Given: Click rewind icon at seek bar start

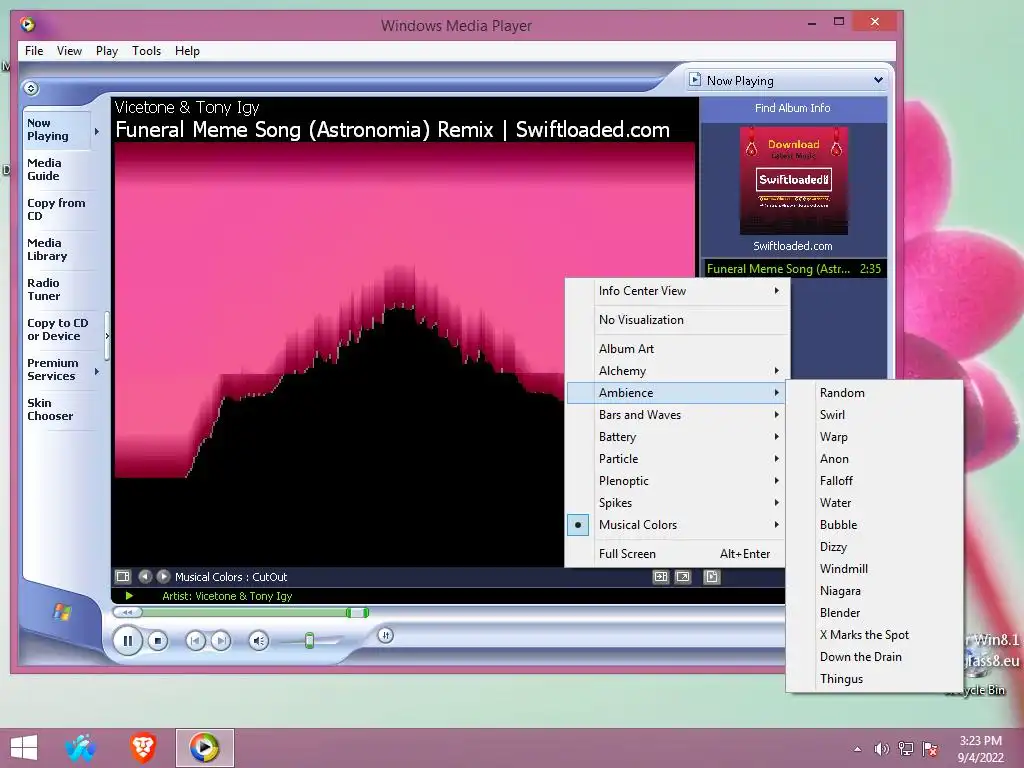Looking at the screenshot, I should pyautogui.click(x=127, y=613).
